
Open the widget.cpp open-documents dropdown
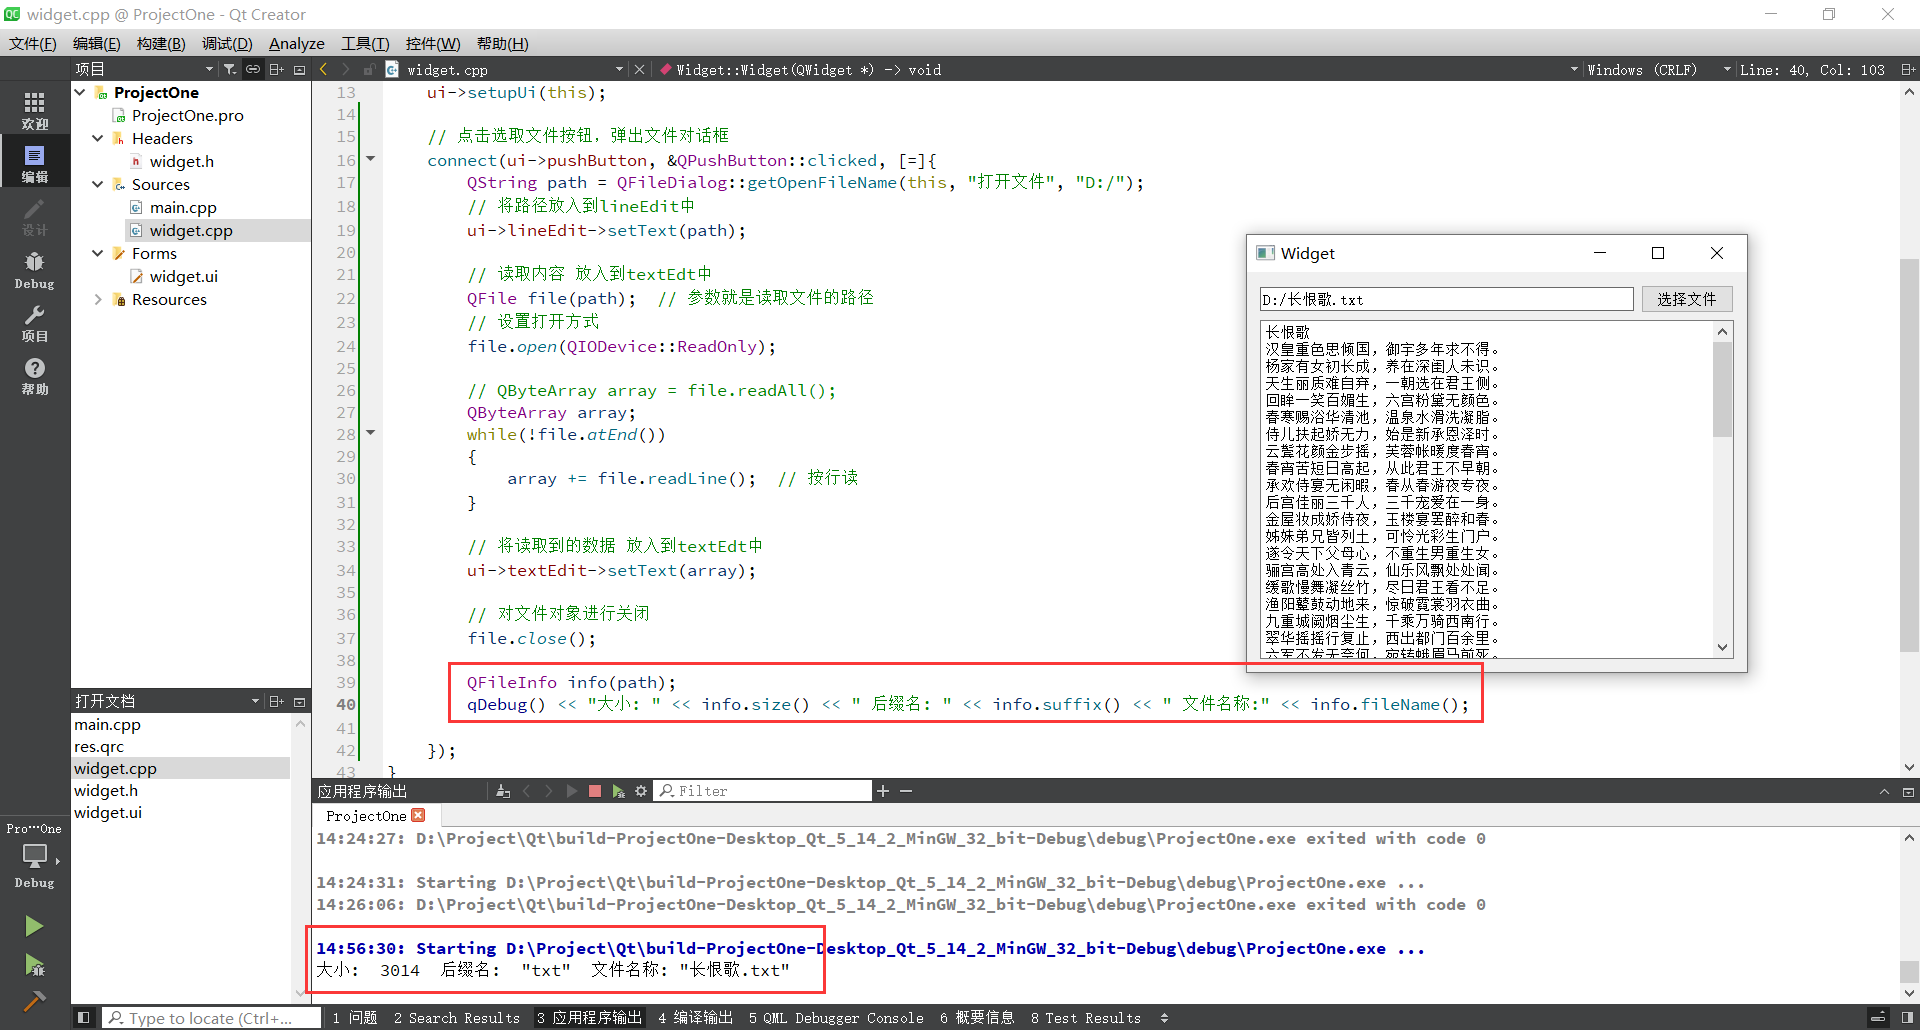619,70
